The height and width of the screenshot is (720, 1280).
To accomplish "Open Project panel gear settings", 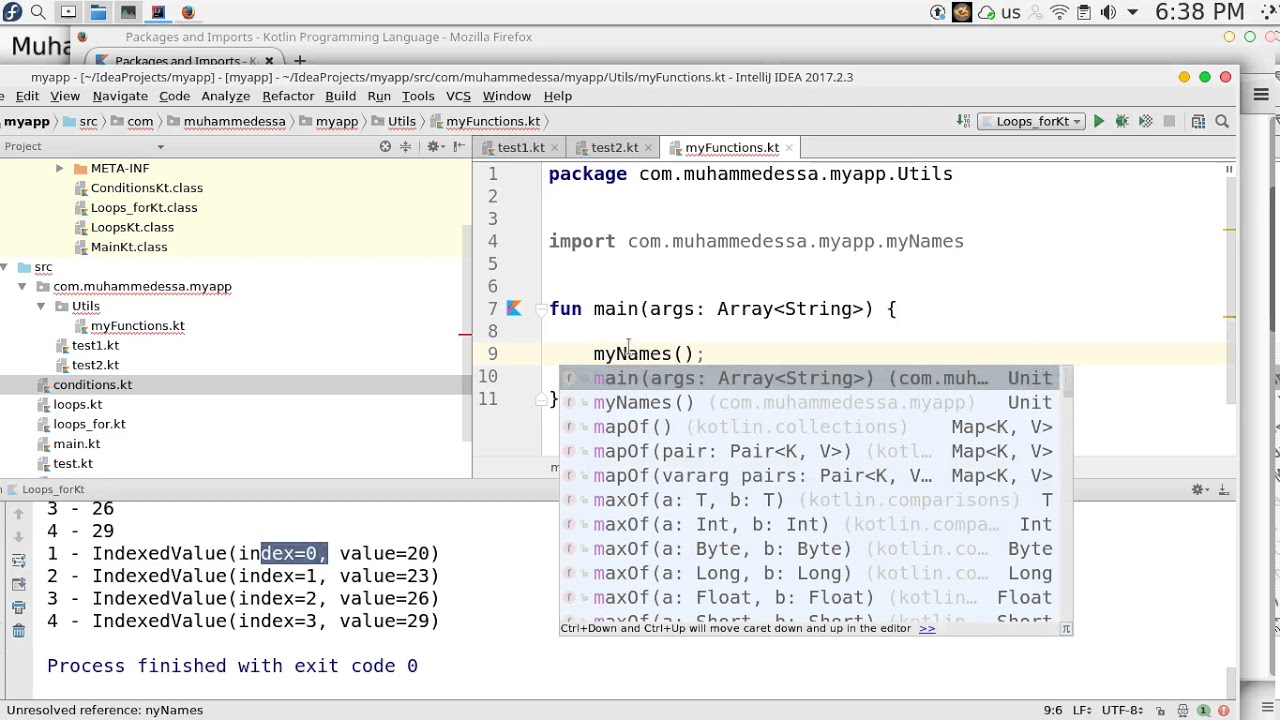I will 434,147.
